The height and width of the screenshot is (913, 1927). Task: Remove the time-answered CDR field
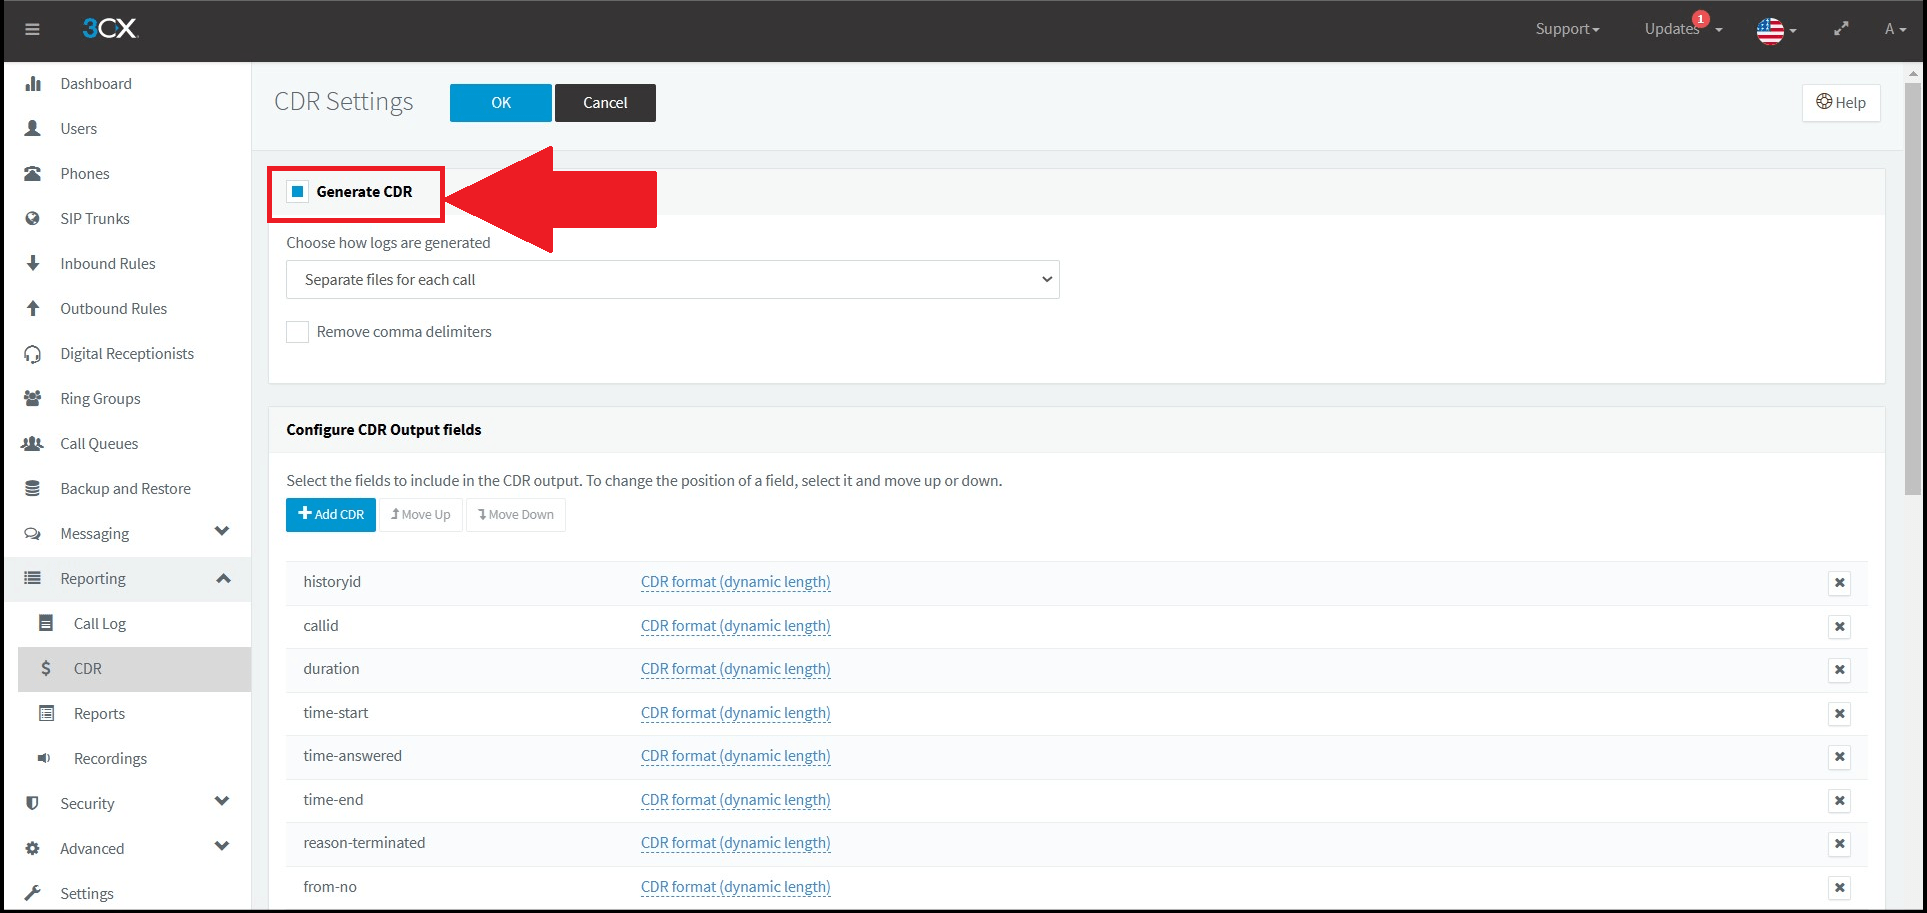tap(1839, 757)
